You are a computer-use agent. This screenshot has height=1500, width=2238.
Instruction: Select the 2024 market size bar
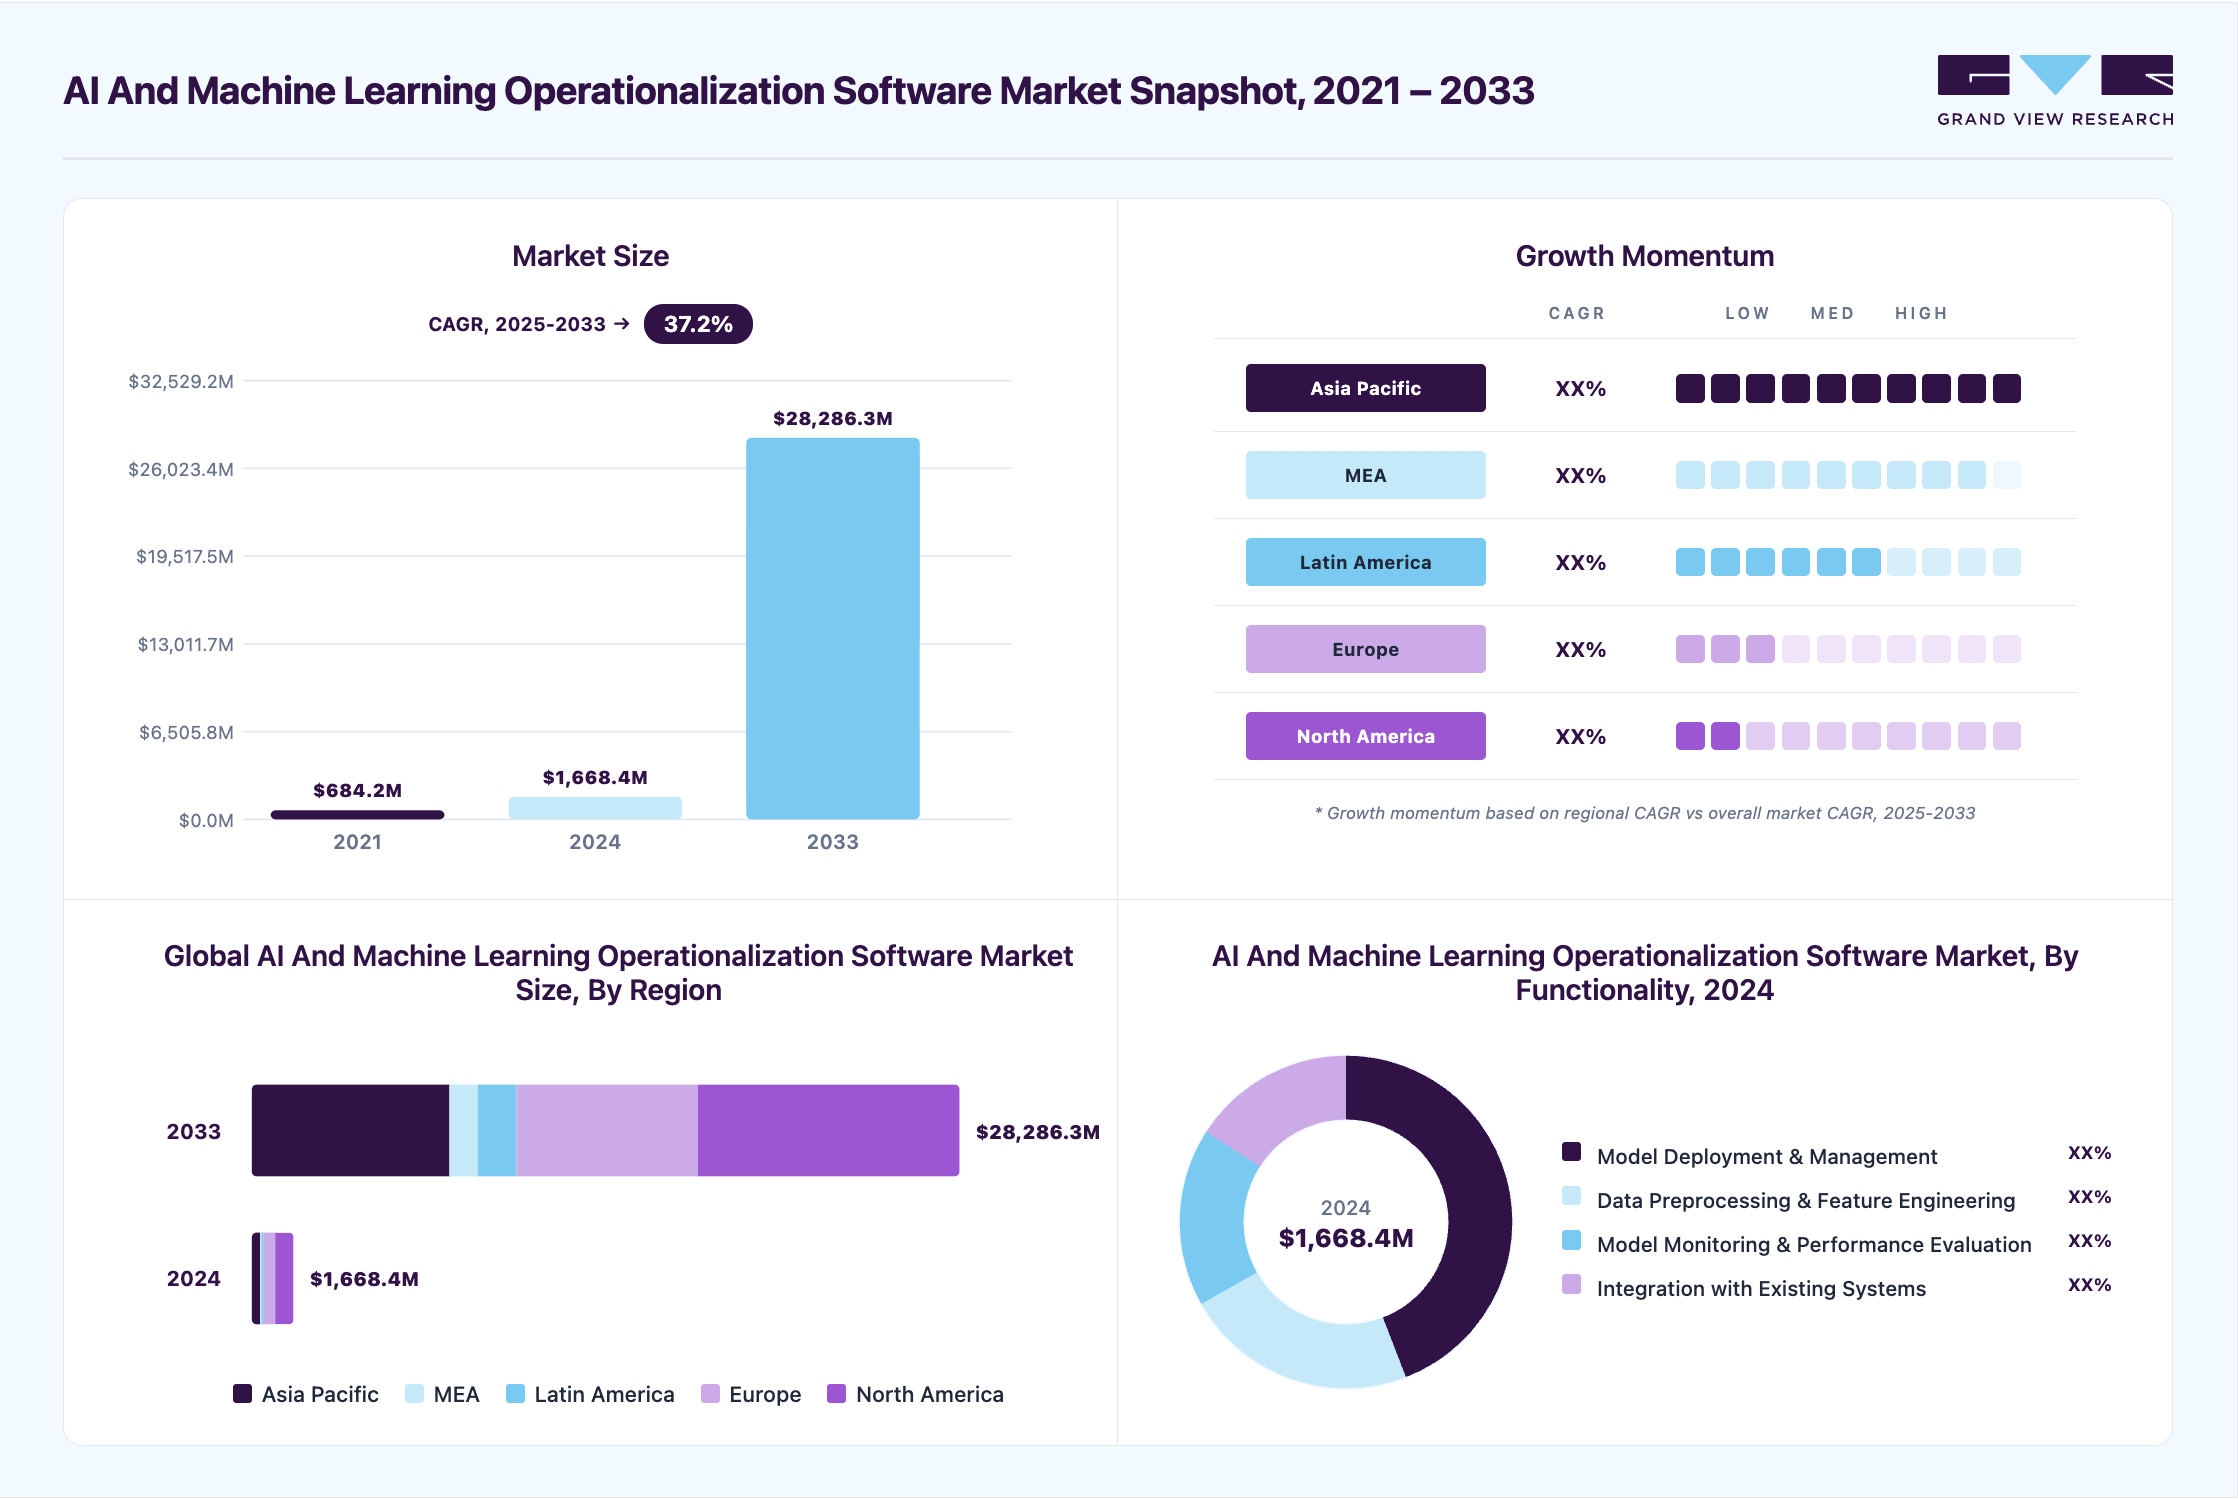(x=595, y=808)
